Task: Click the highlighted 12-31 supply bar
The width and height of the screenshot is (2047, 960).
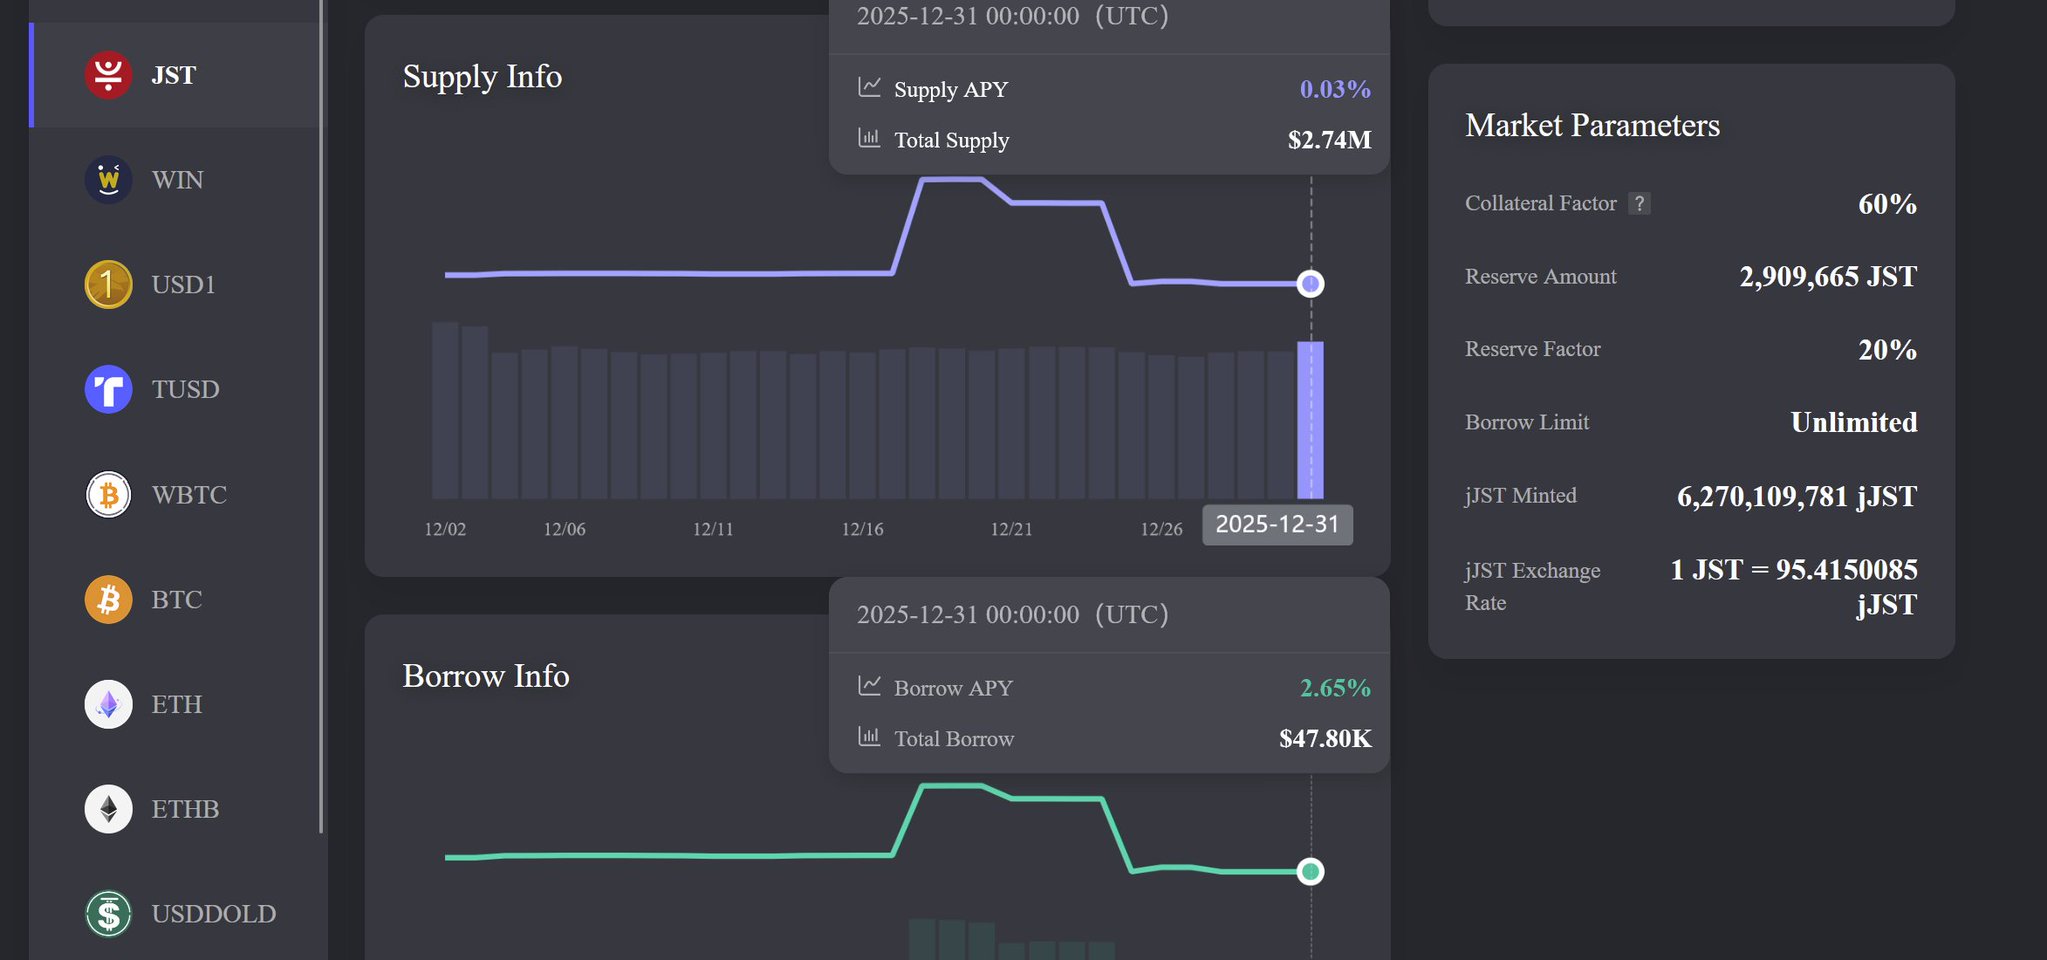Action: pyautogui.click(x=1310, y=420)
